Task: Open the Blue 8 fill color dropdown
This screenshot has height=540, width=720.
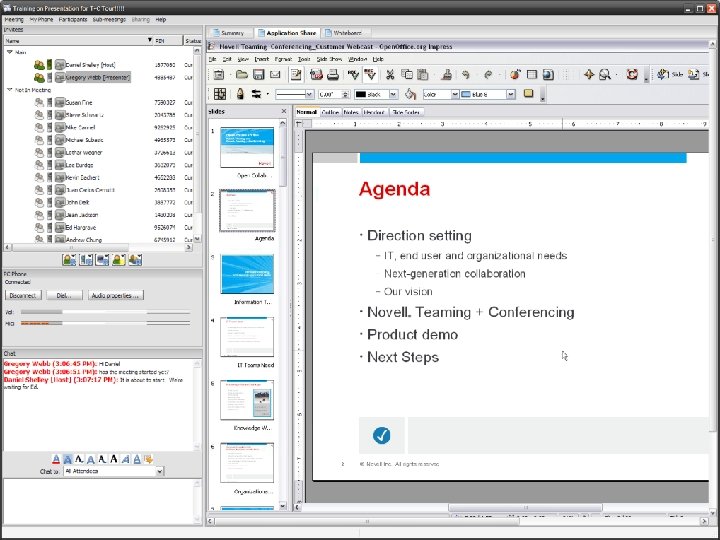Action: (511, 94)
